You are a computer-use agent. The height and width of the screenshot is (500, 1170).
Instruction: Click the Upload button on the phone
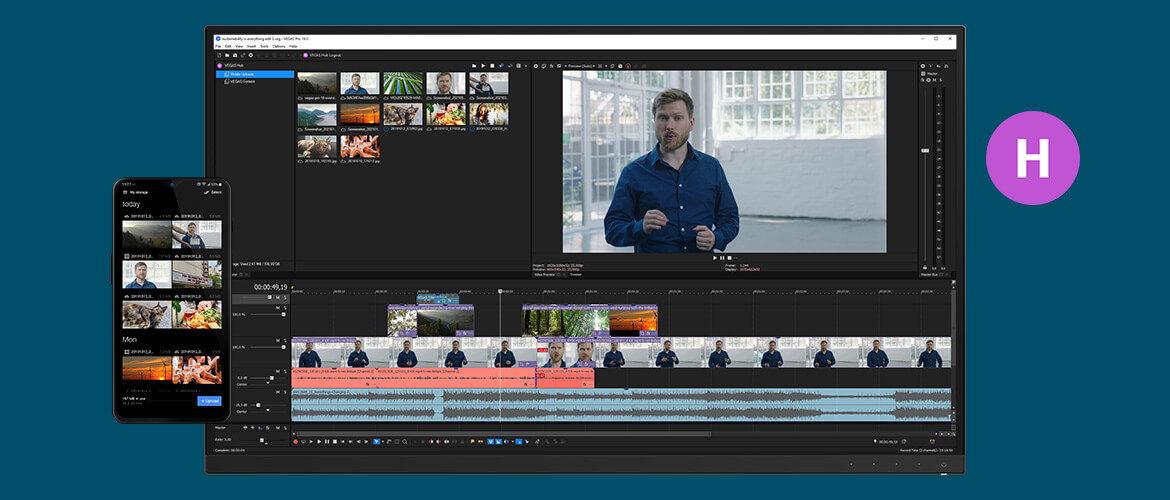tap(210, 401)
